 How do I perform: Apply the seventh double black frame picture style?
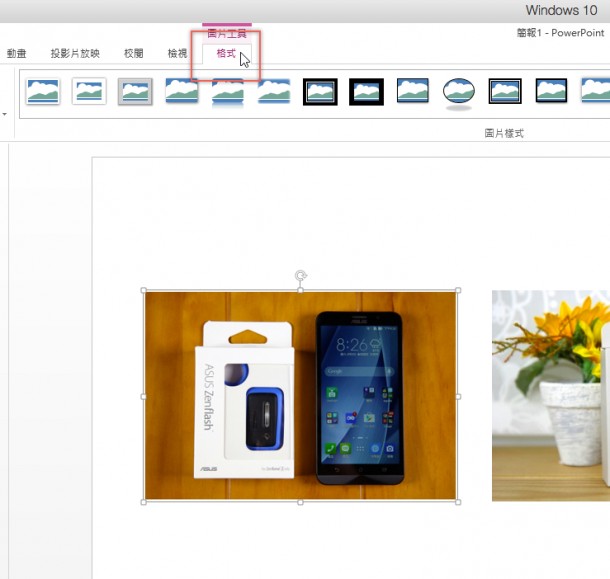pyautogui.click(x=320, y=92)
